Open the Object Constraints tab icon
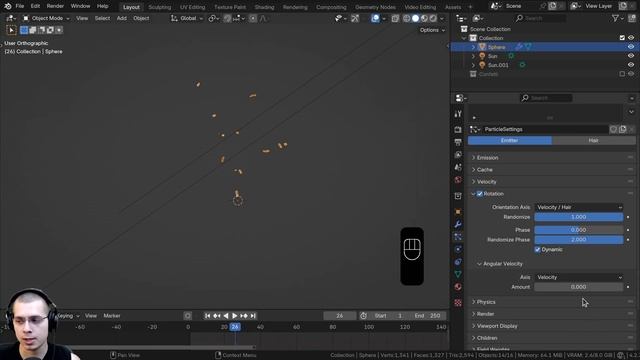Viewport: 640px width, 360px height. [x=458, y=262]
